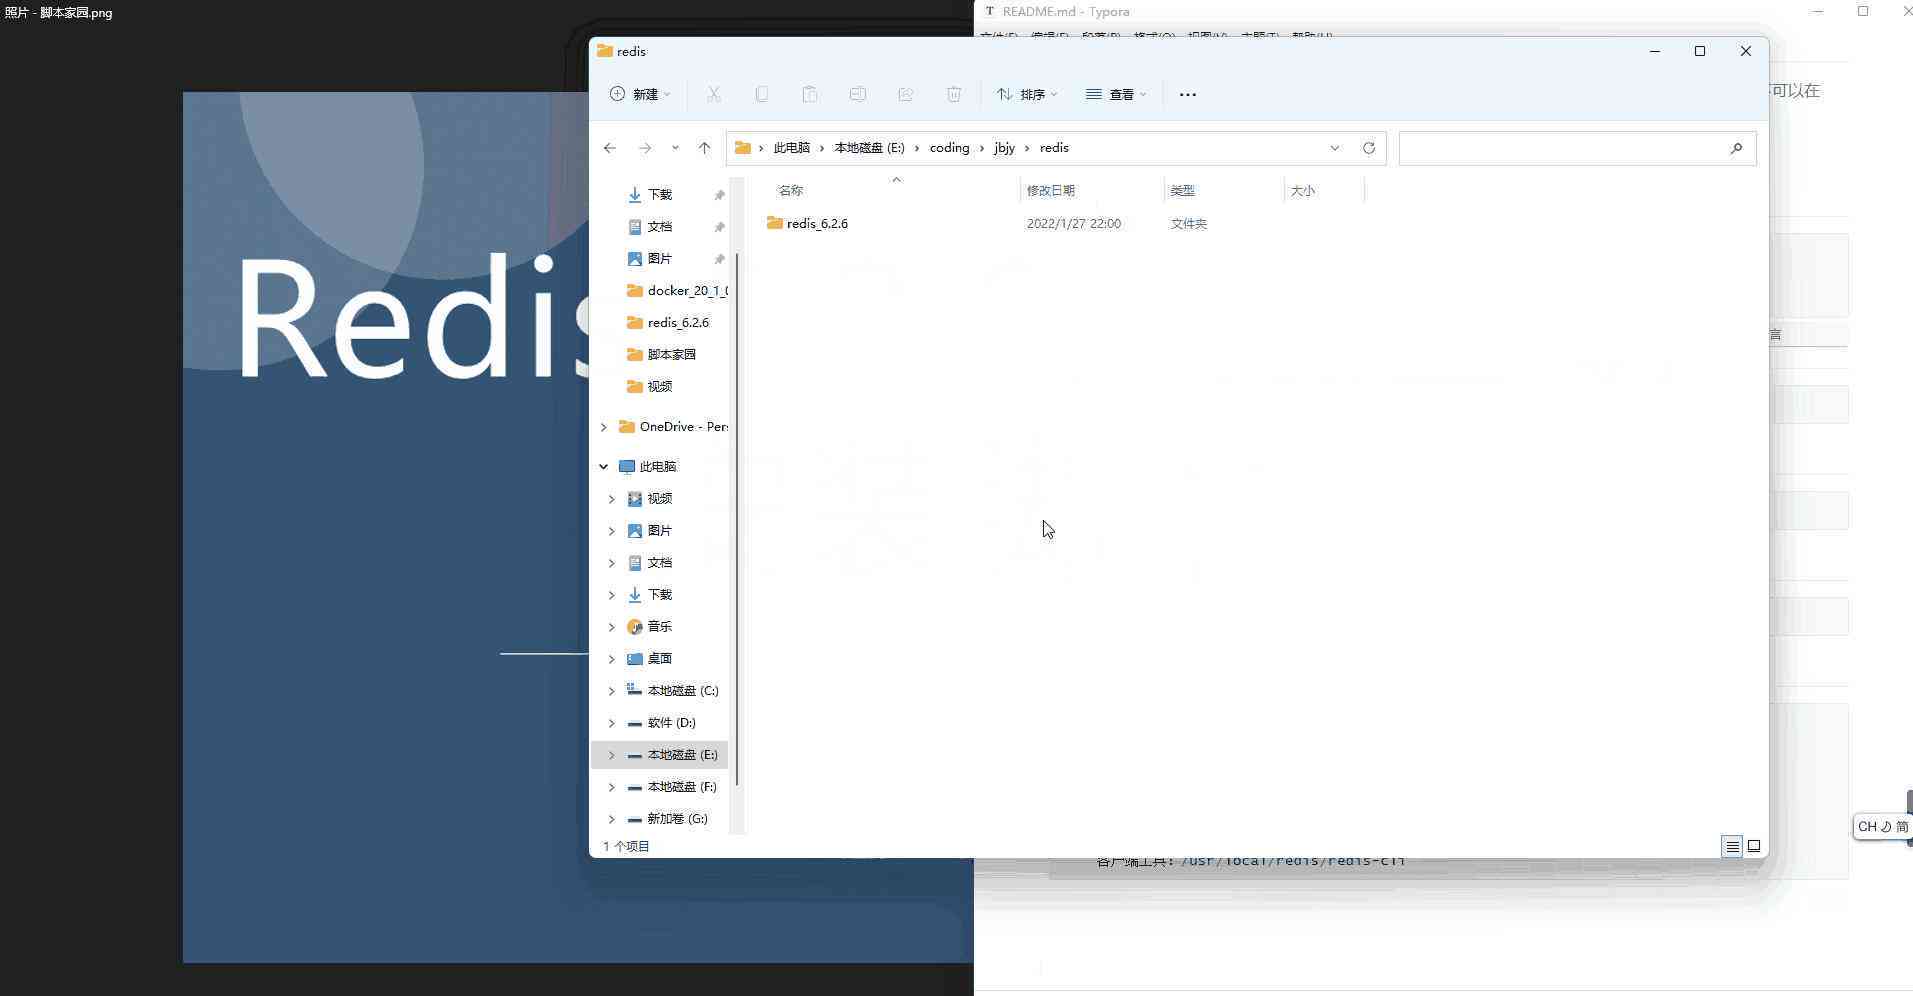Open recent locations dropdown chevron
The height and width of the screenshot is (996, 1913).
[675, 148]
